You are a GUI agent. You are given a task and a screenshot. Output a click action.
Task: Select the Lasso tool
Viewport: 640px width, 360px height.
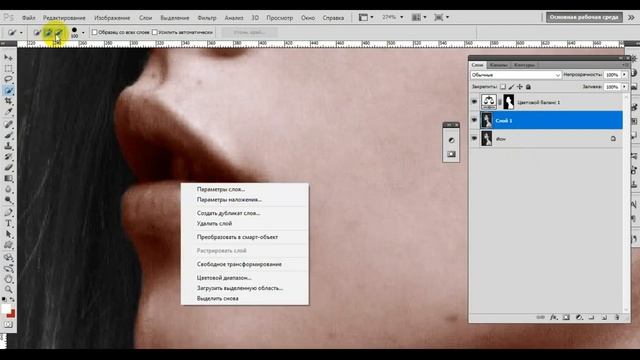pyautogui.click(x=8, y=79)
